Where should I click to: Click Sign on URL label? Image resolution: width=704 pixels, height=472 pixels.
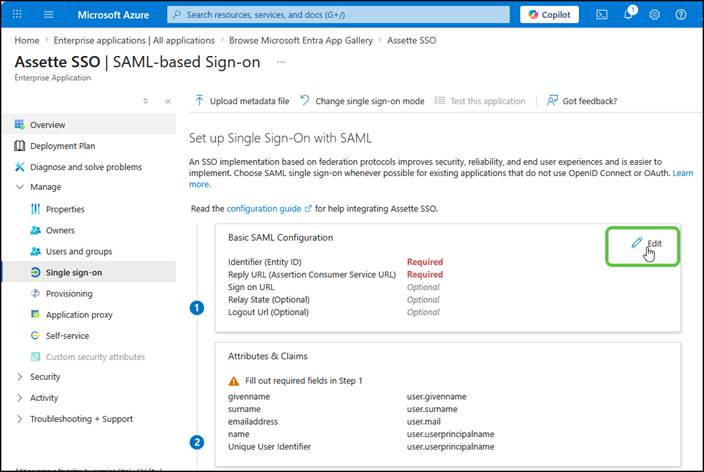pyautogui.click(x=251, y=287)
